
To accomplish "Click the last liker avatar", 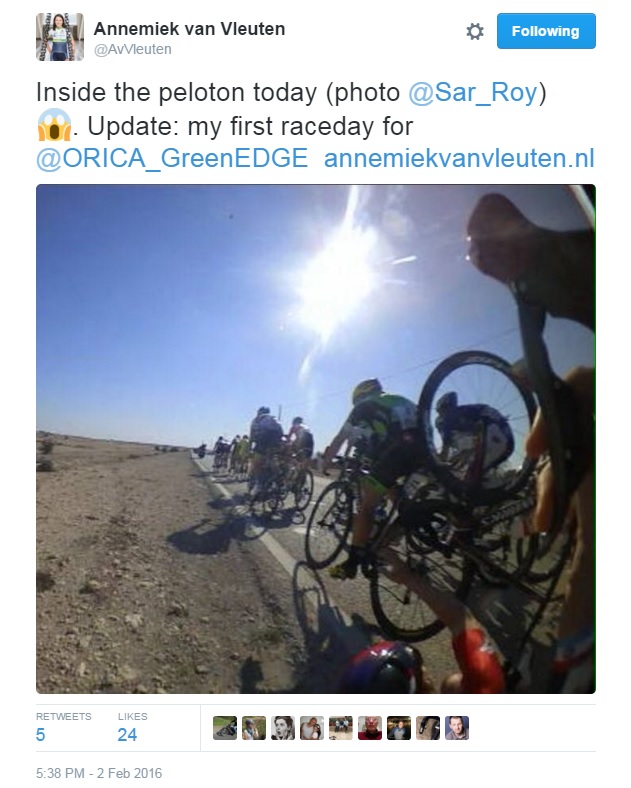I will [x=457, y=728].
